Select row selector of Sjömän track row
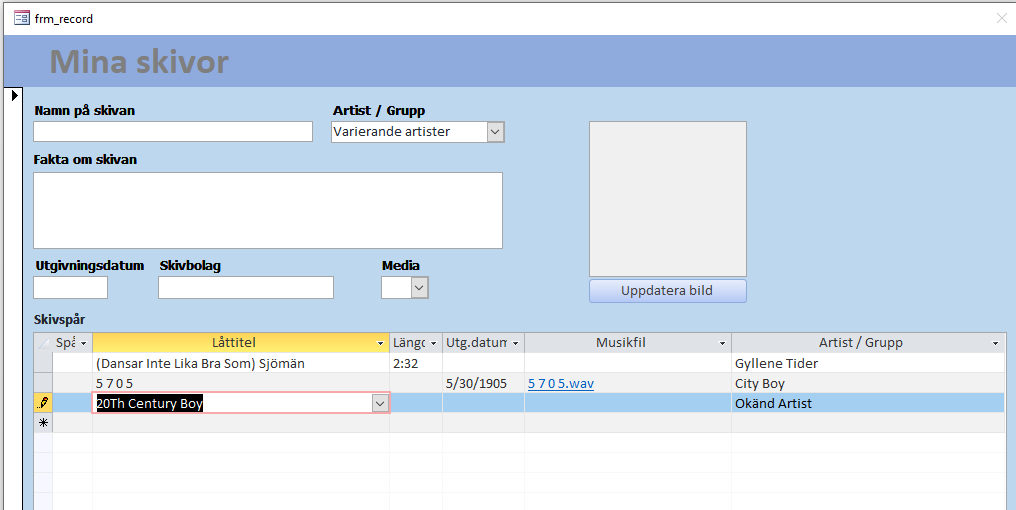This screenshot has height=510, width=1016. click(x=43, y=363)
